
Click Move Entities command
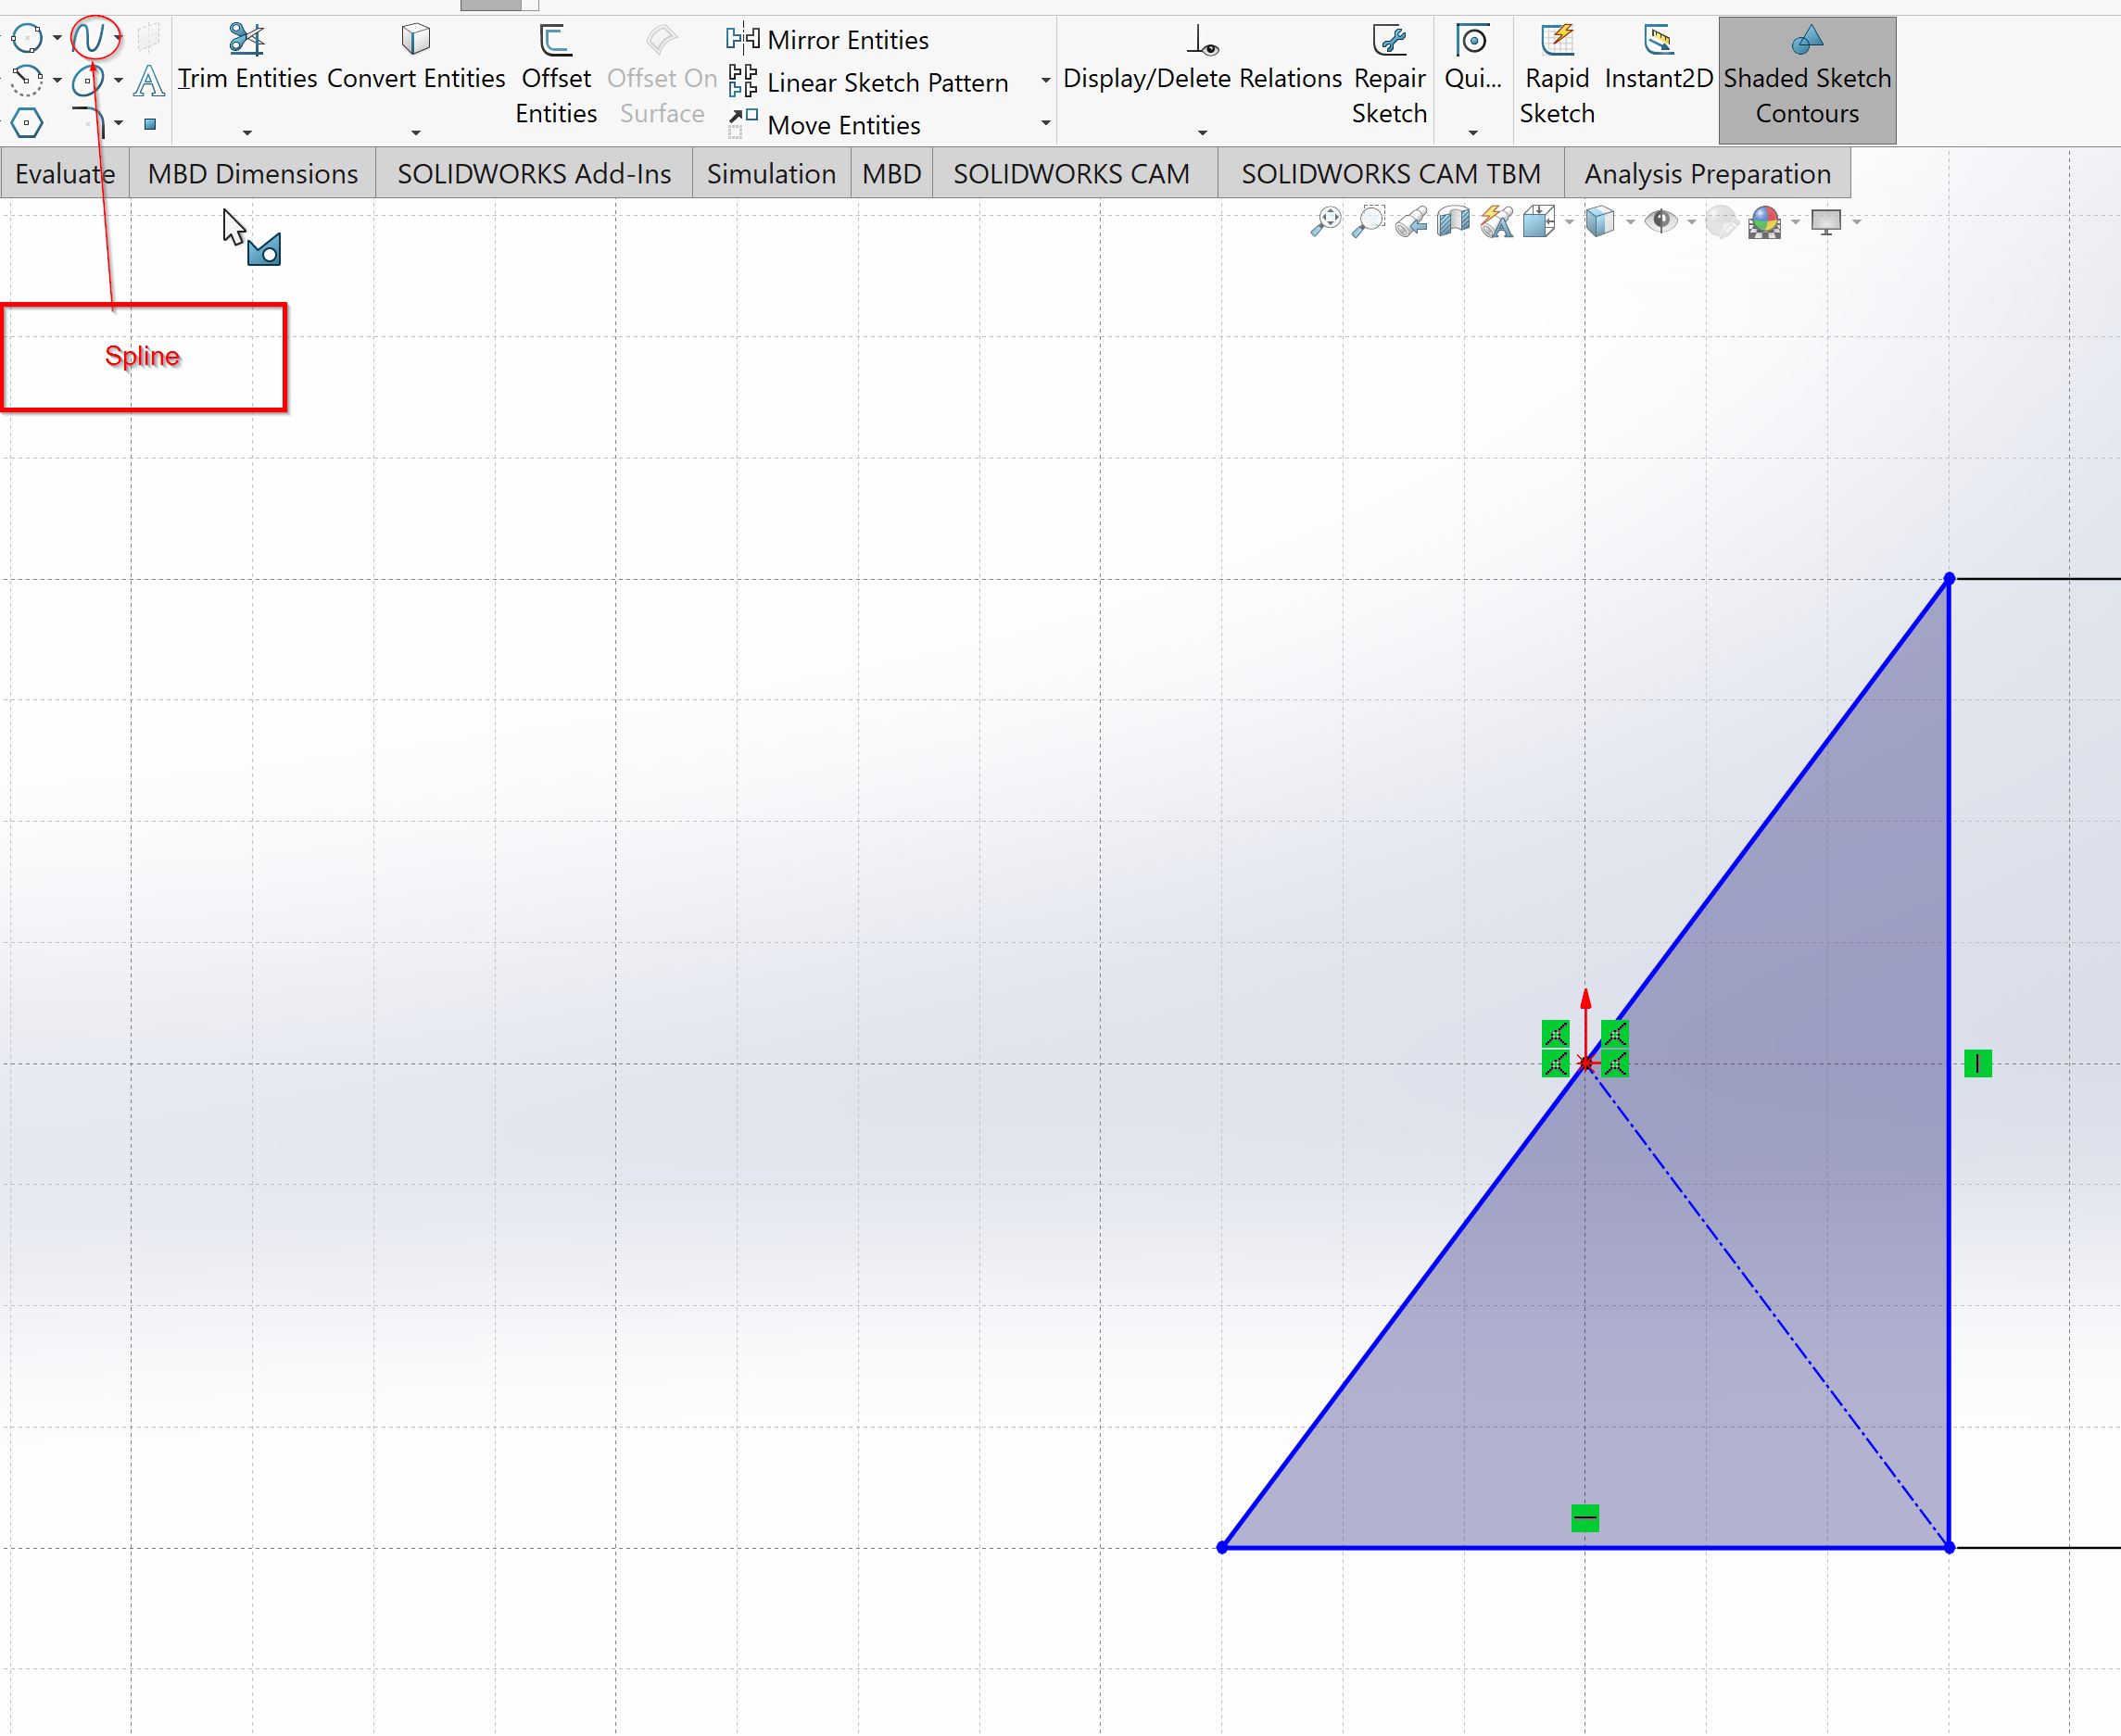(824, 125)
